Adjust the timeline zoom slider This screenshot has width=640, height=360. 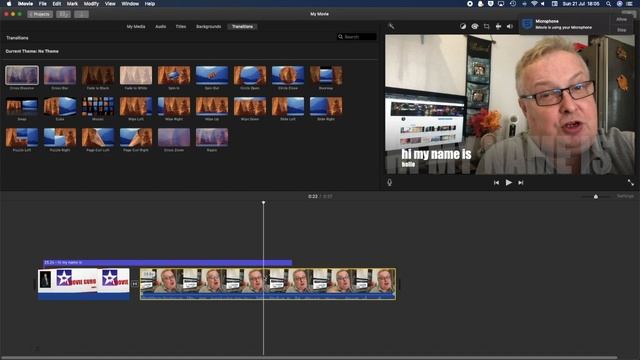point(596,197)
